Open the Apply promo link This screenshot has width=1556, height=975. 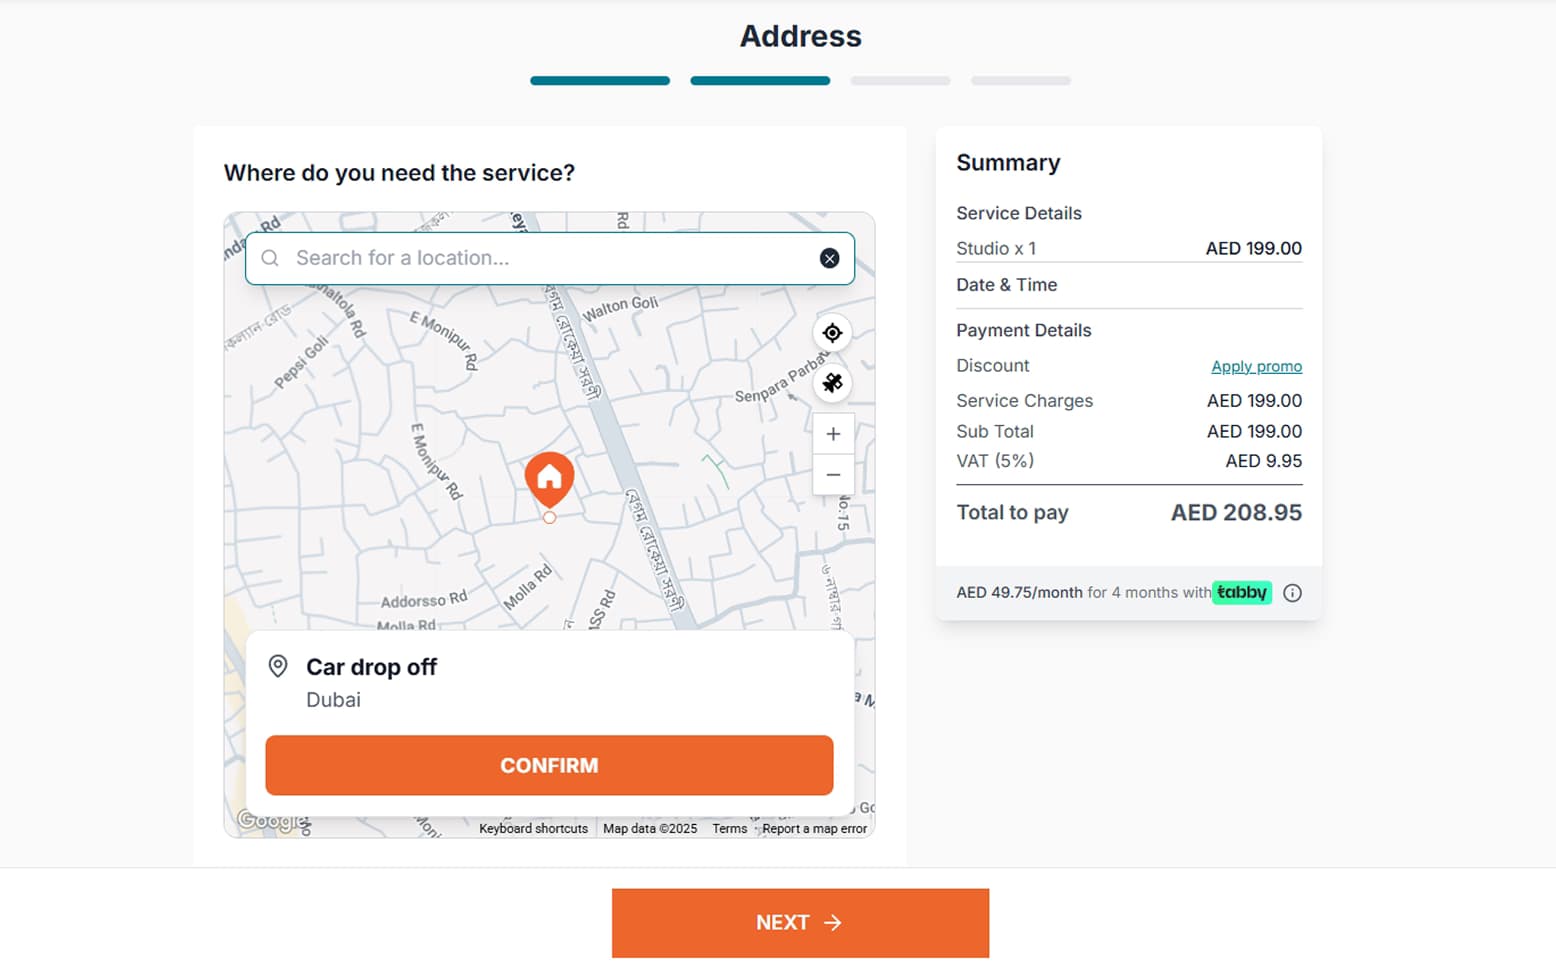coord(1256,366)
